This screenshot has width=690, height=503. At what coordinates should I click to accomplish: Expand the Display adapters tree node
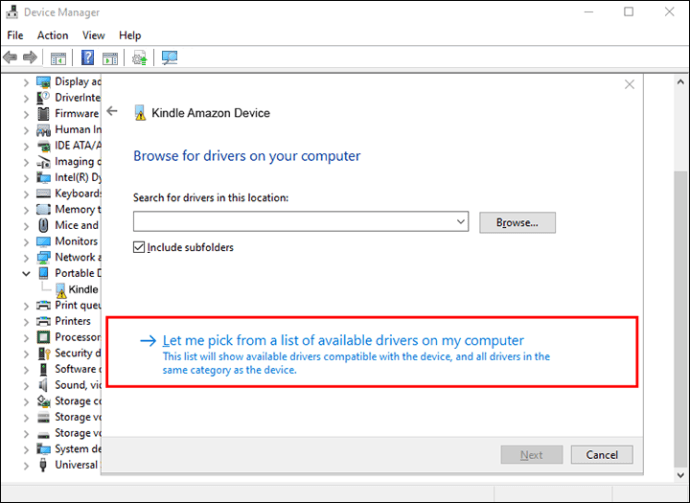click(x=26, y=81)
